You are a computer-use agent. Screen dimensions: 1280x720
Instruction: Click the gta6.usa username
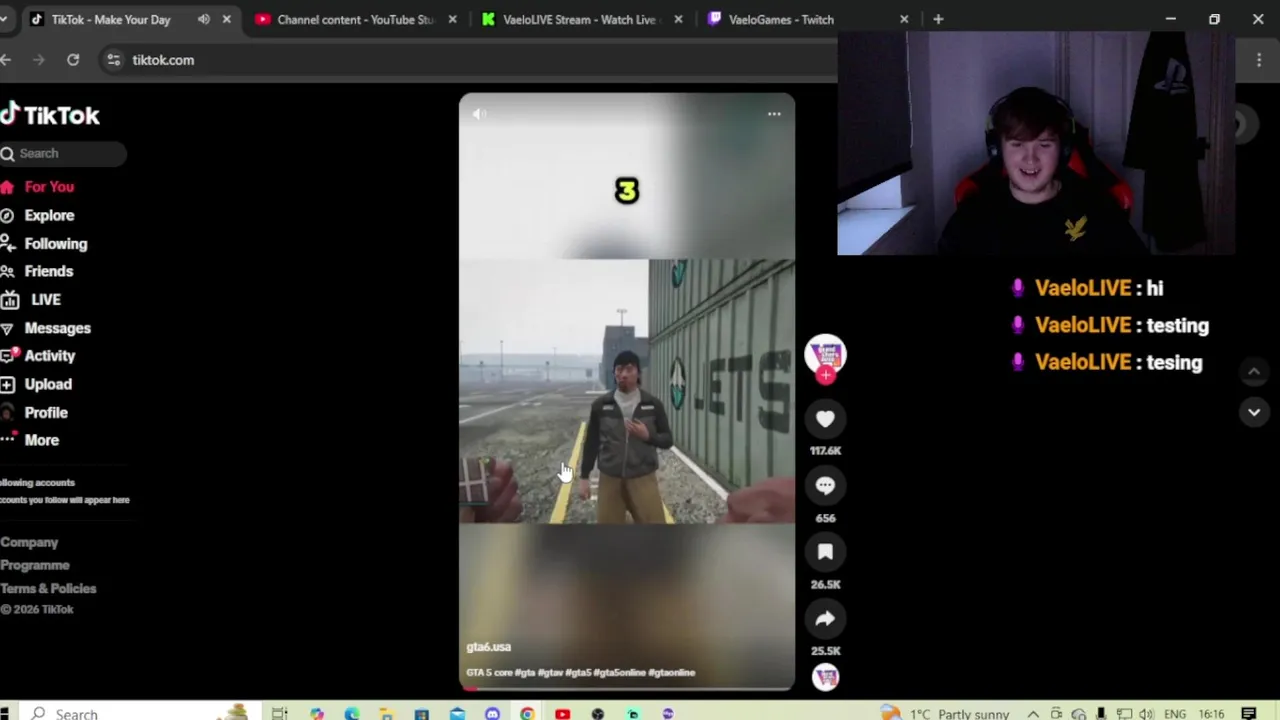click(488, 647)
